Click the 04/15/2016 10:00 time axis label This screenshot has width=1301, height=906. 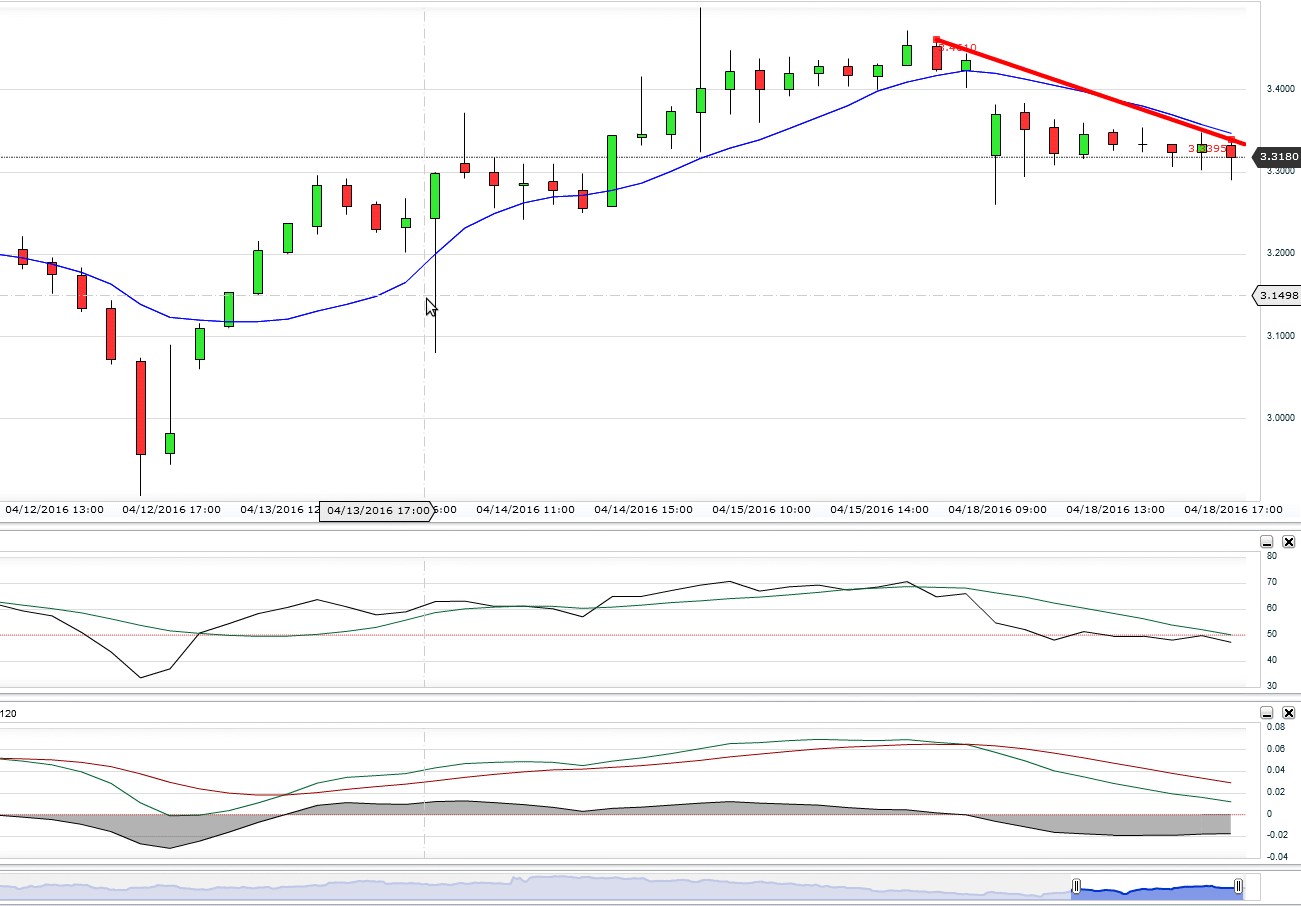761,510
